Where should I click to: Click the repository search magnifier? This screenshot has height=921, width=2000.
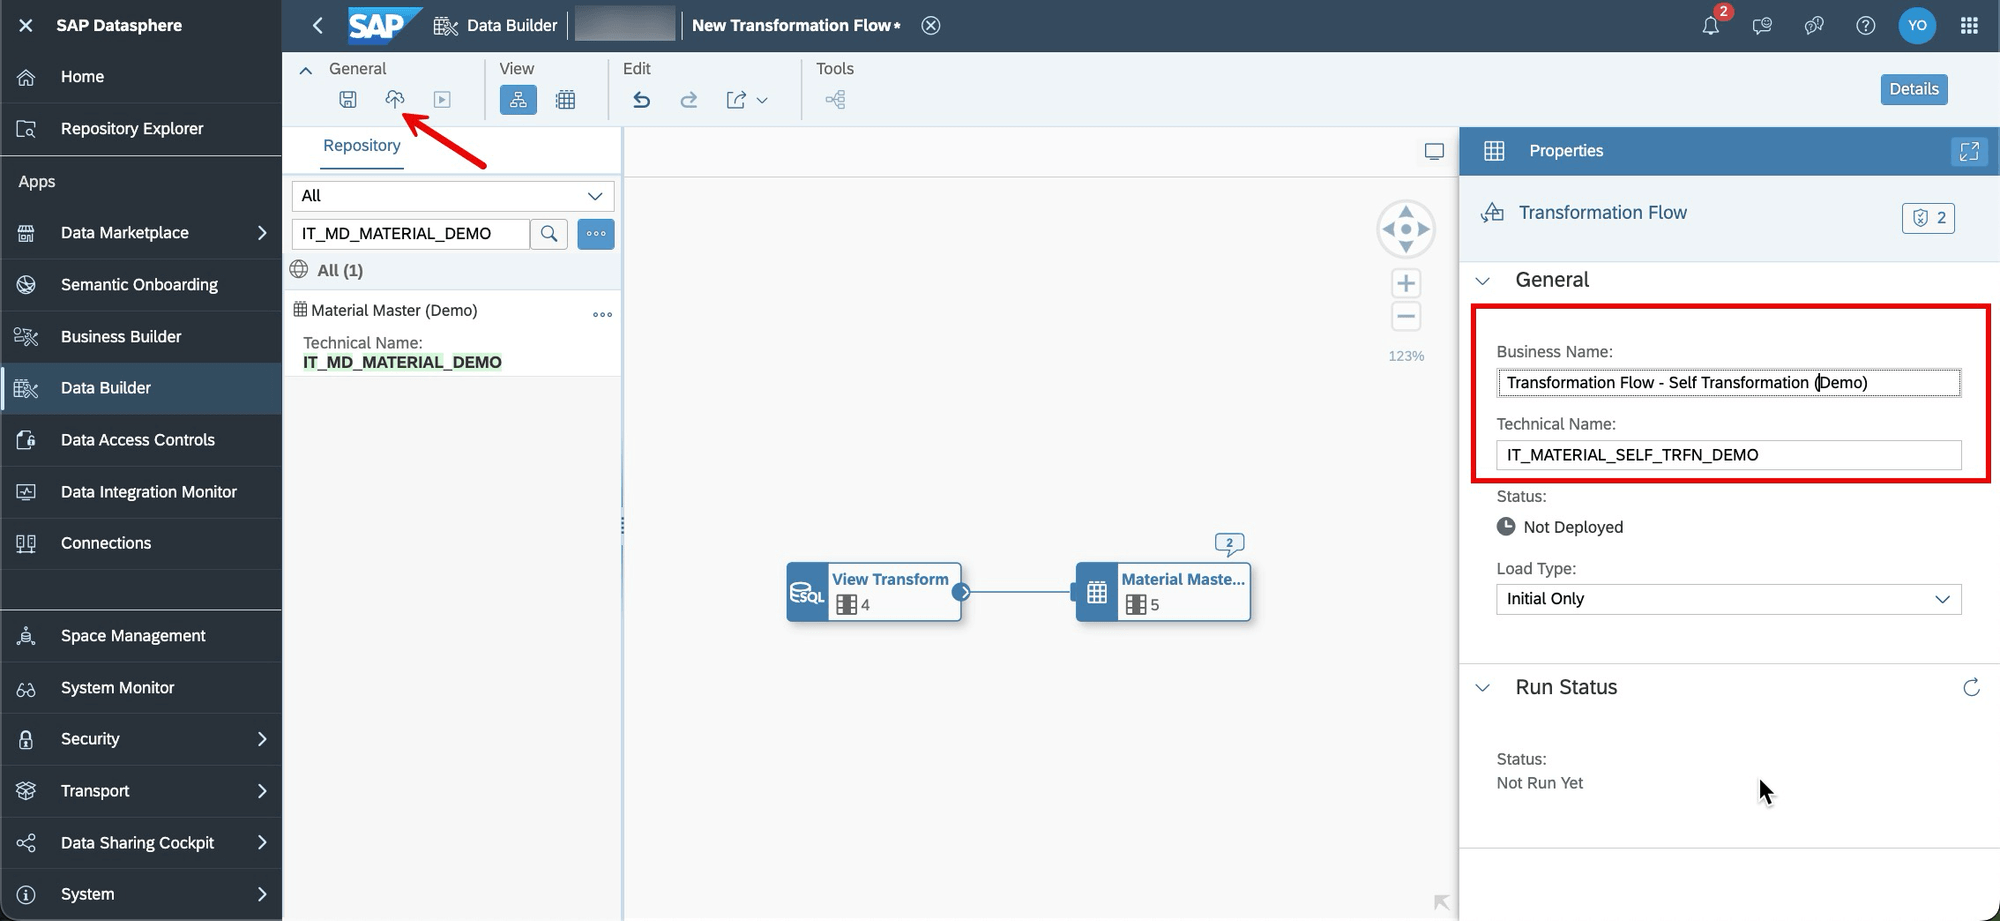tap(549, 234)
